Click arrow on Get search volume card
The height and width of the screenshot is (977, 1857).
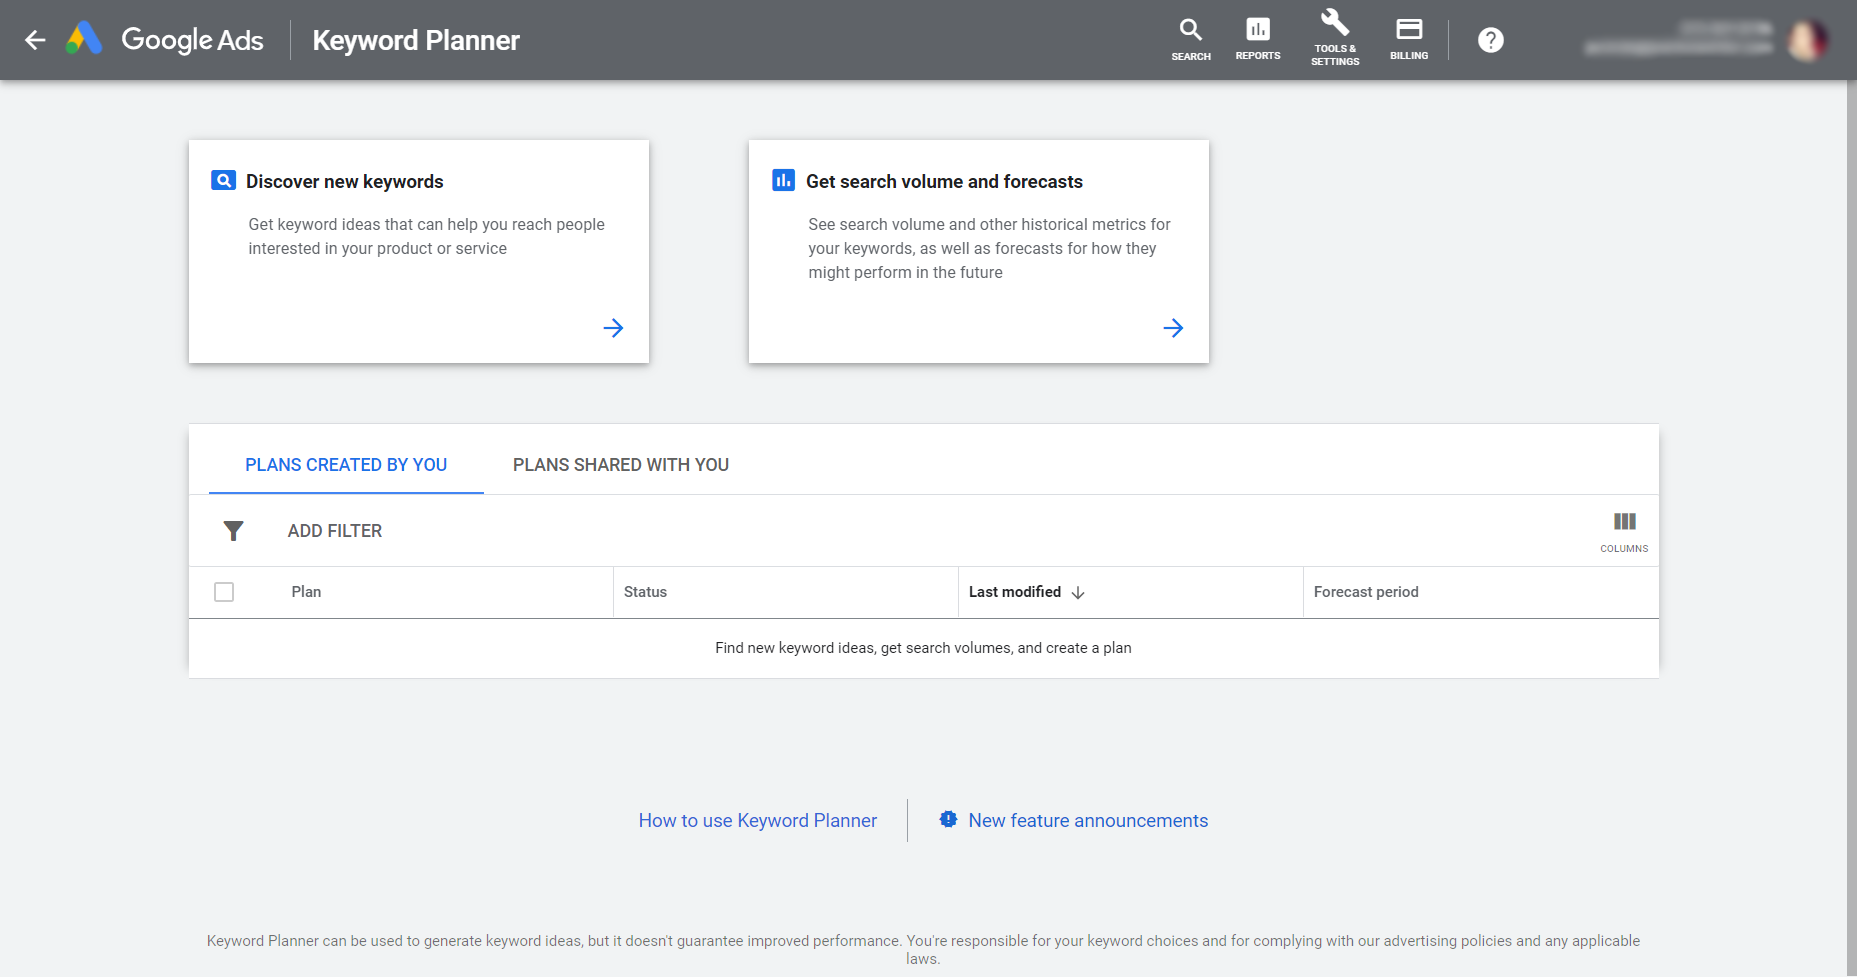tap(1173, 328)
